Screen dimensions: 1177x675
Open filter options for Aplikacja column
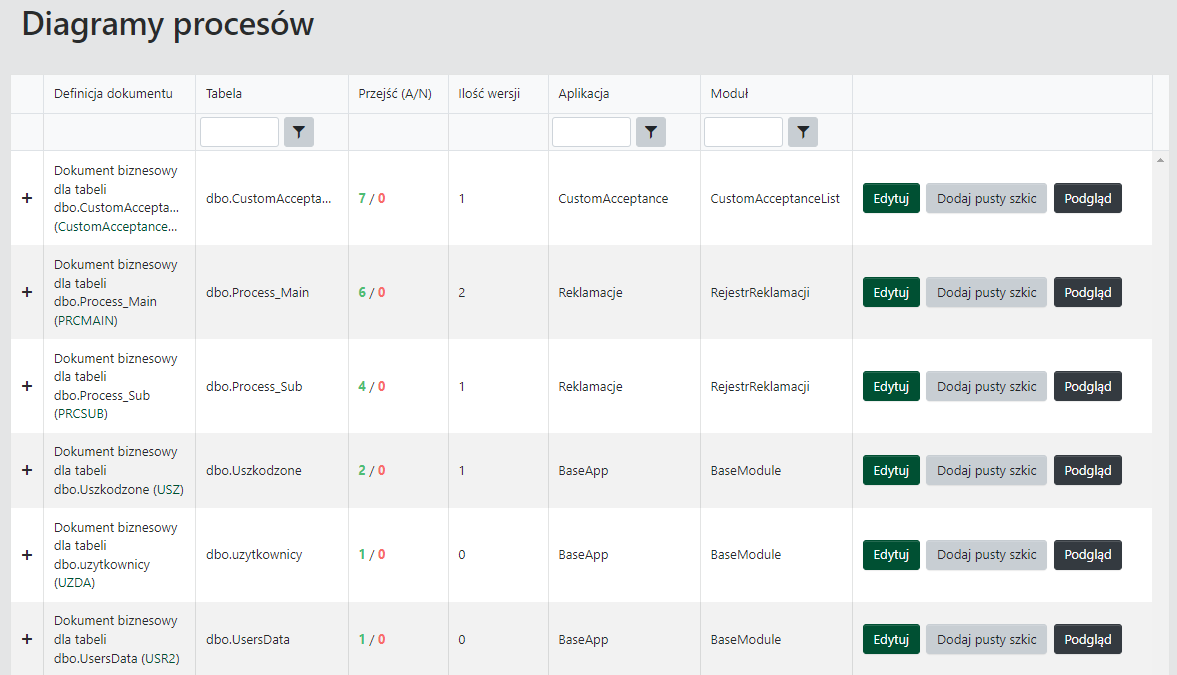pyautogui.click(x=651, y=132)
